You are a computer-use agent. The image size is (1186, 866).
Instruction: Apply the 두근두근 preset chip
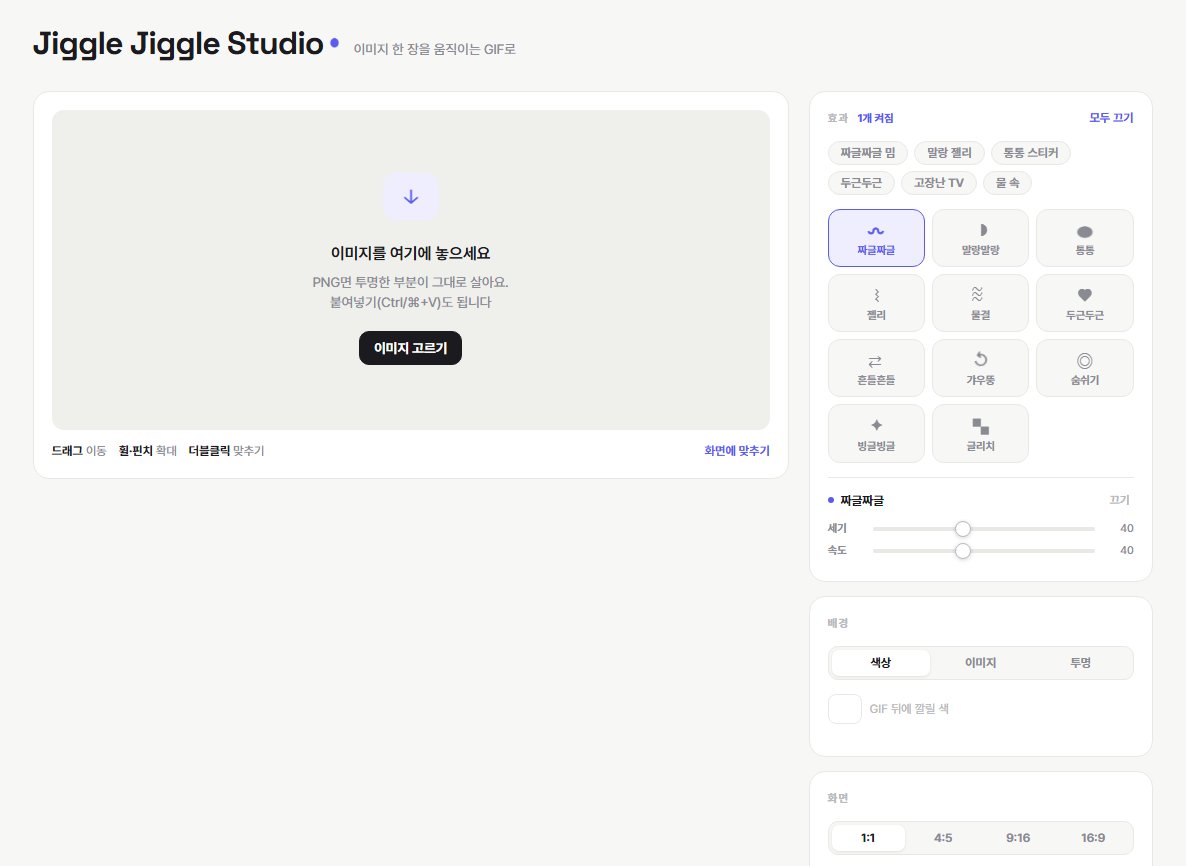[x=862, y=183]
